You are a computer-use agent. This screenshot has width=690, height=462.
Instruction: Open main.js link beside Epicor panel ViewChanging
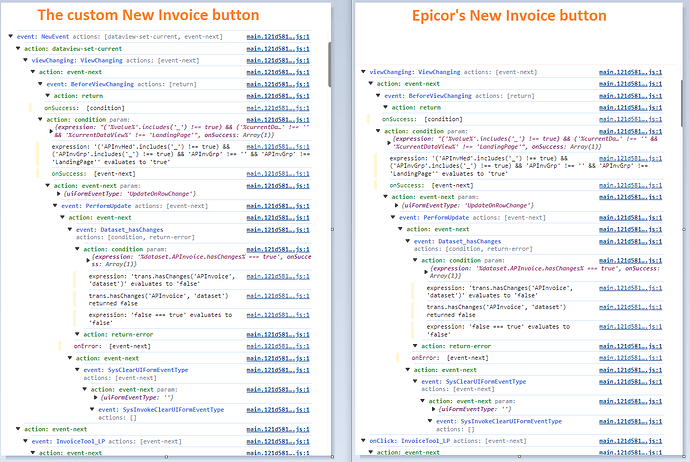pyautogui.click(x=630, y=72)
